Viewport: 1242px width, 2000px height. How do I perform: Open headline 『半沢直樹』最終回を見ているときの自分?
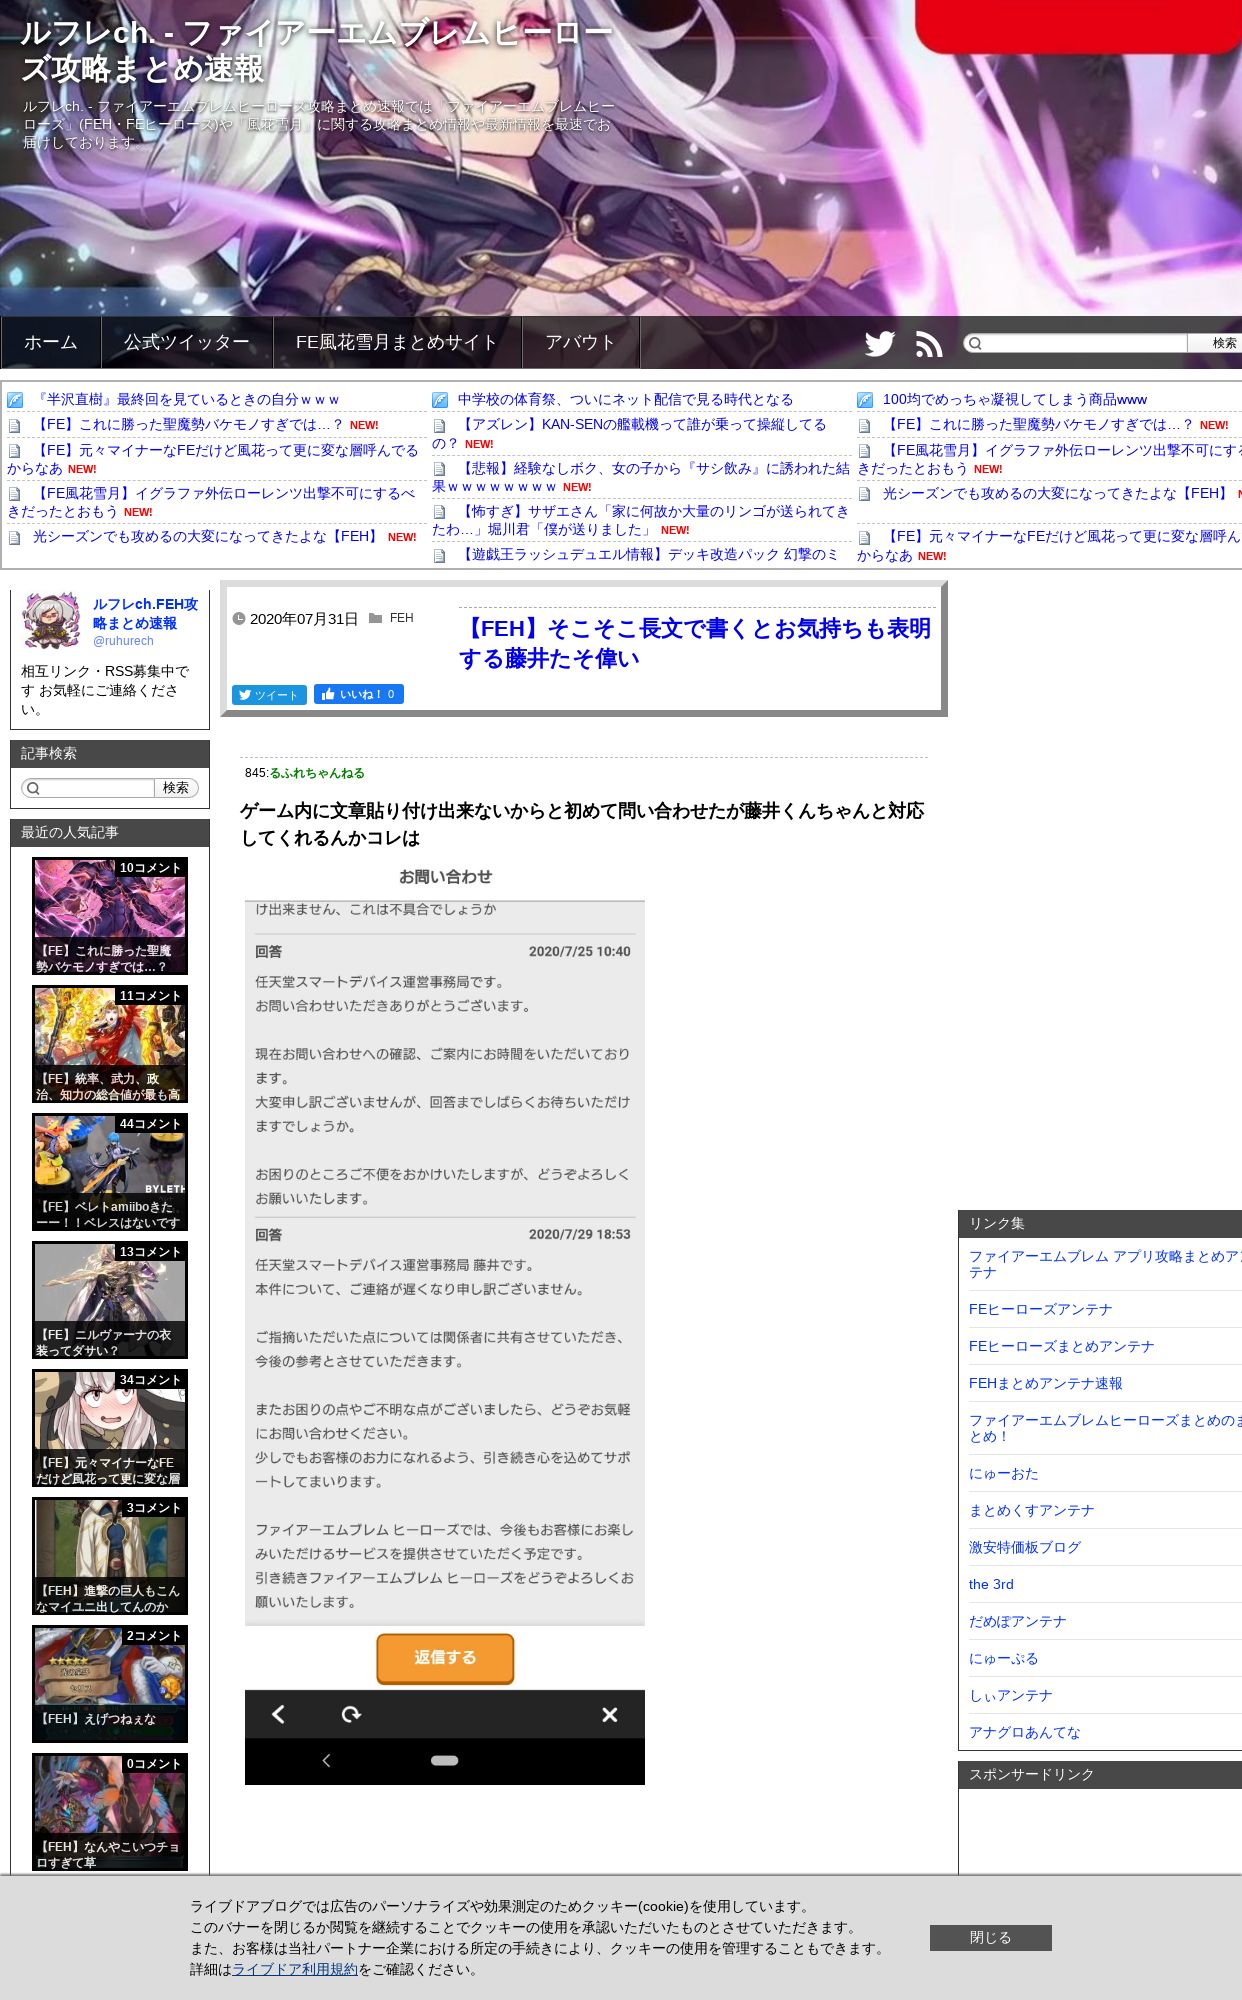pyautogui.click(x=186, y=399)
